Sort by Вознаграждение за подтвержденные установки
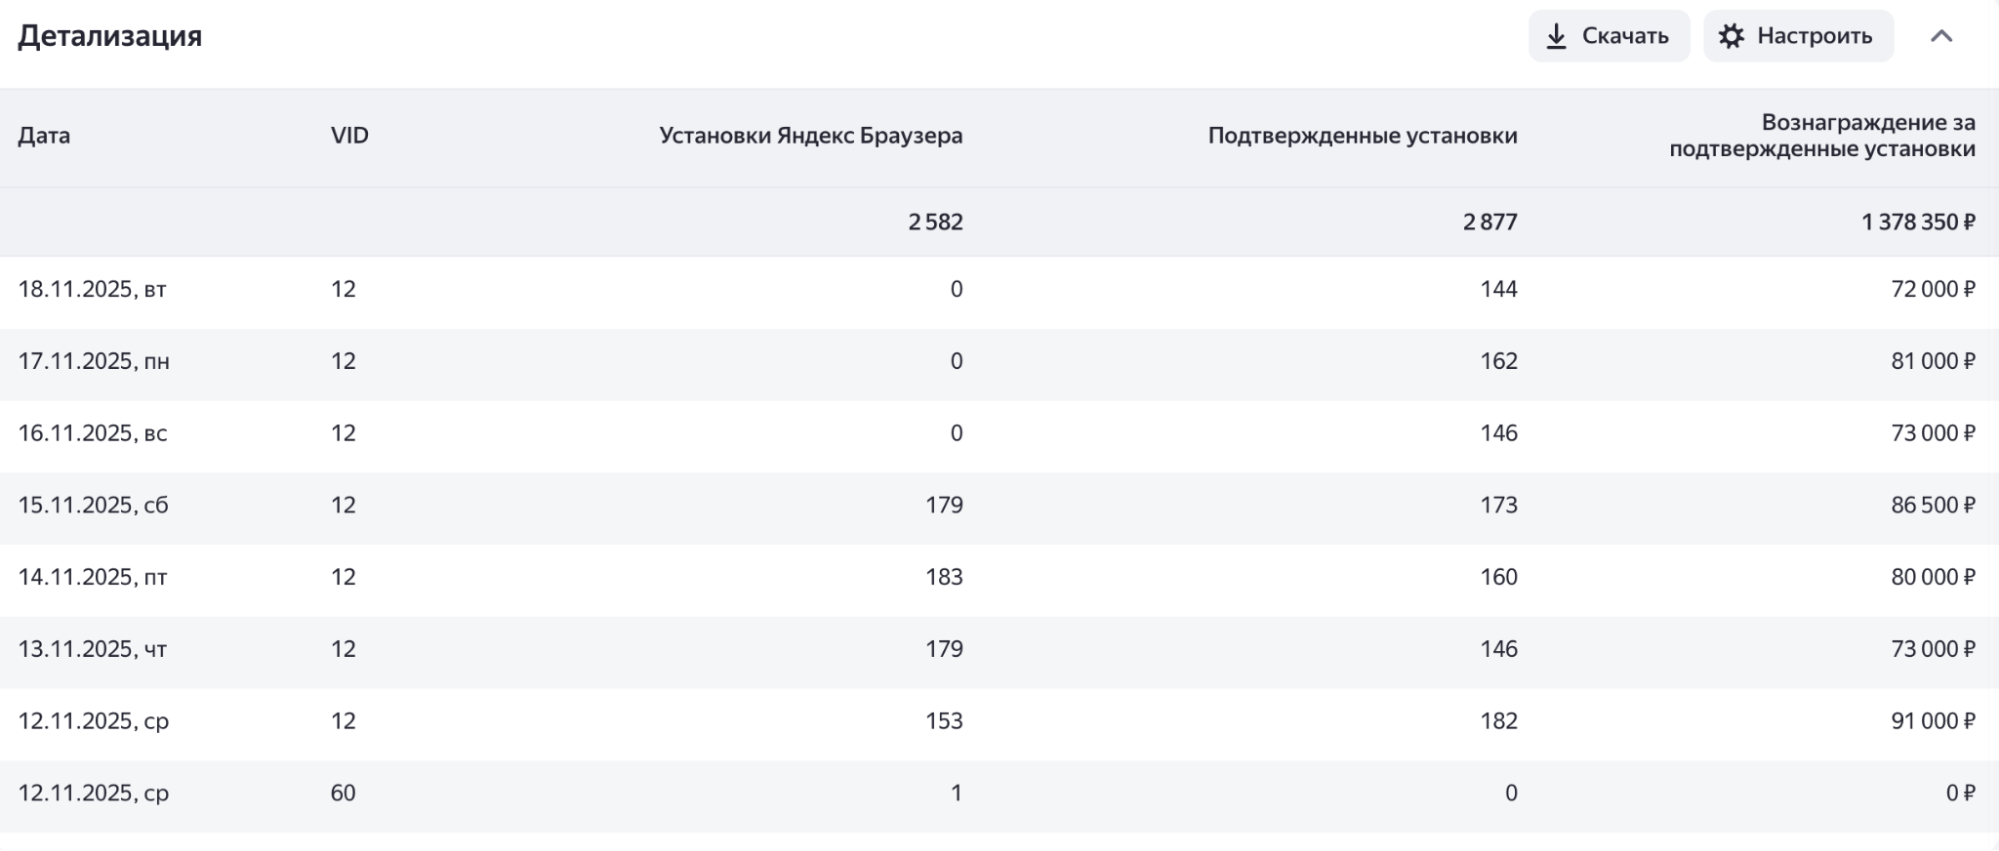Screen dimensions: 1999x851 [1822, 135]
